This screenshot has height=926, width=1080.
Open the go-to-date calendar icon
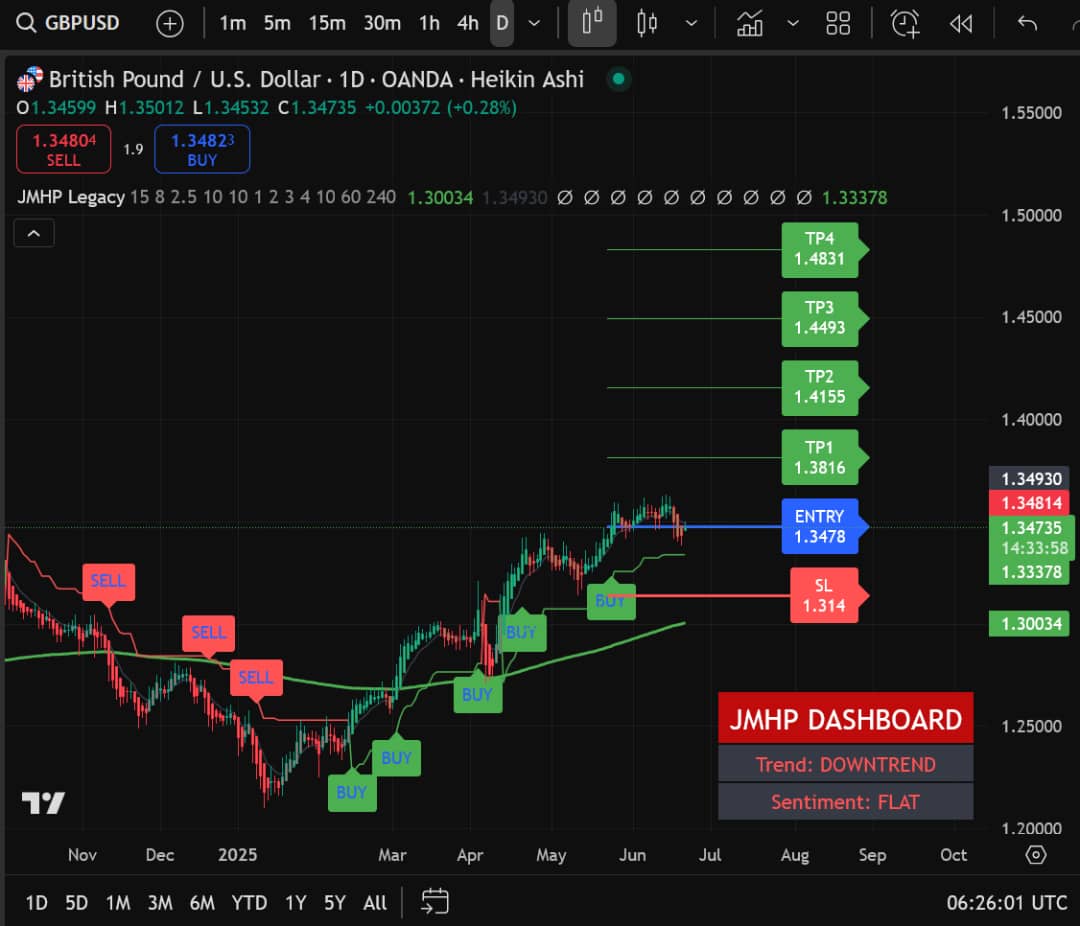point(435,902)
